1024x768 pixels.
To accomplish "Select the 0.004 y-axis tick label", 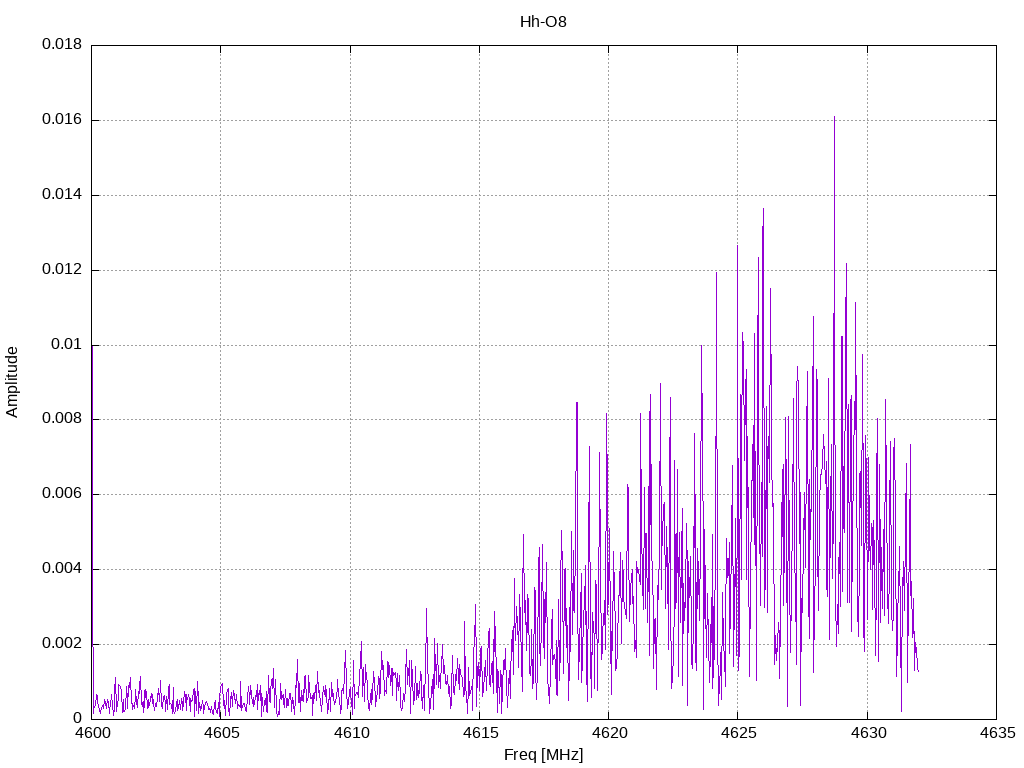I will click(x=62, y=569).
